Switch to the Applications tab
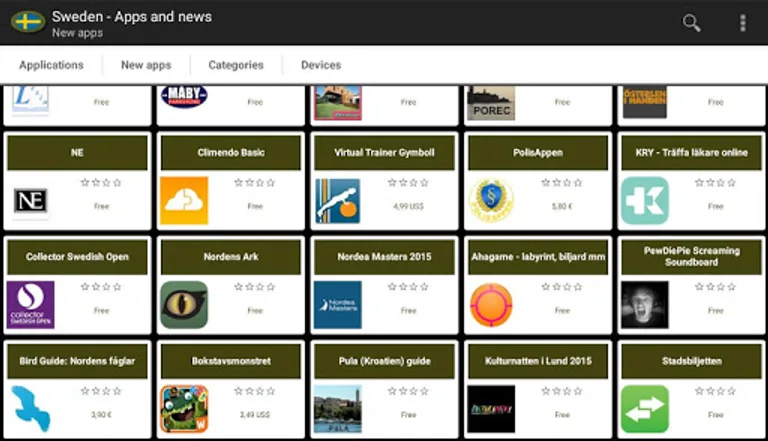The width and height of the screenshot is (768, 441). (x=51, y=65)
